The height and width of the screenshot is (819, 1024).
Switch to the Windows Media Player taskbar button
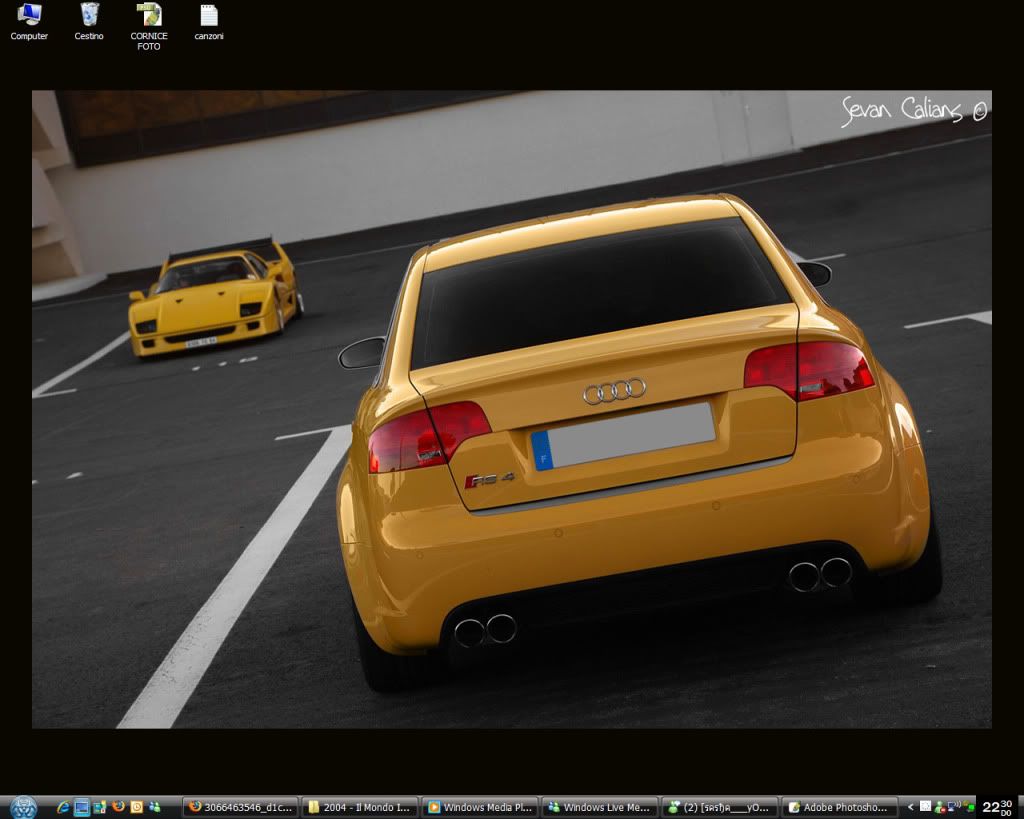[480, 807]
